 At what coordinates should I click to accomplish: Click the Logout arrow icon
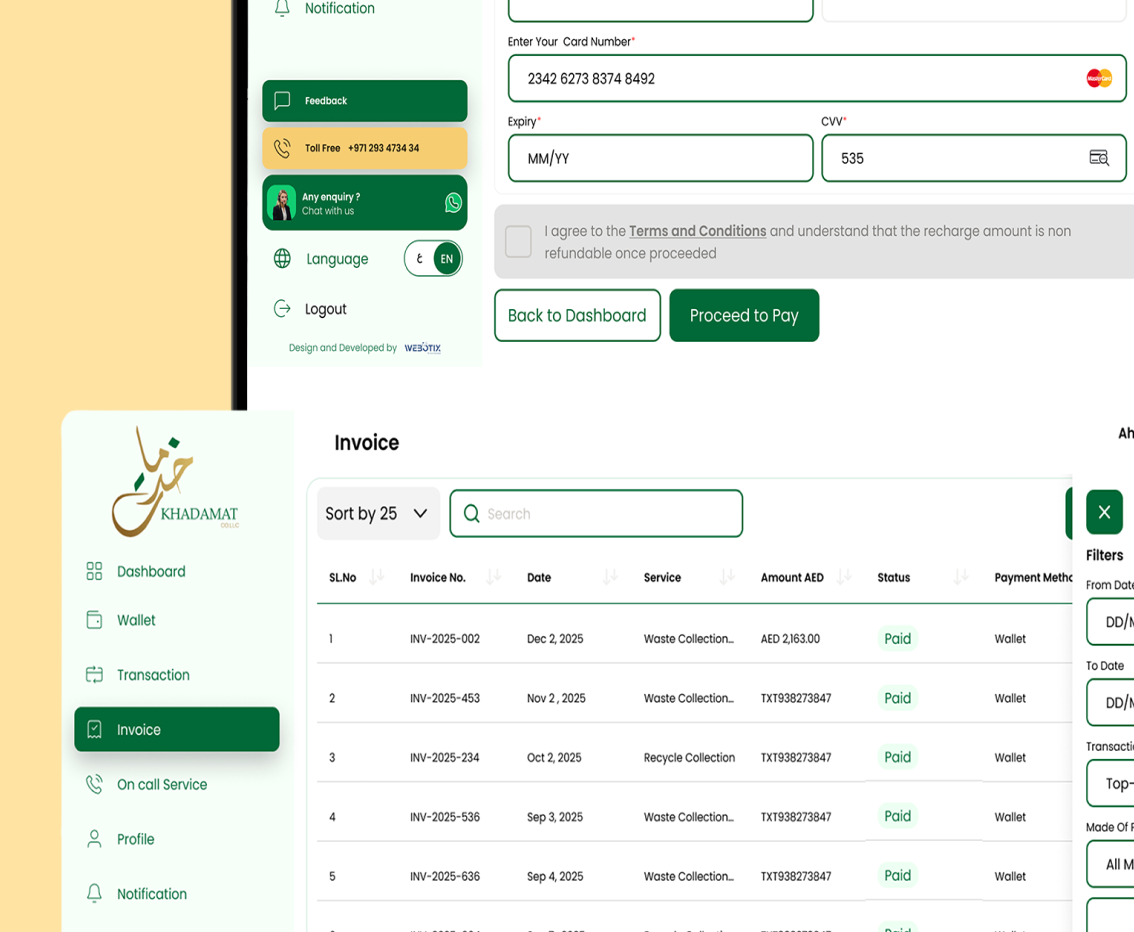[283, 309]
